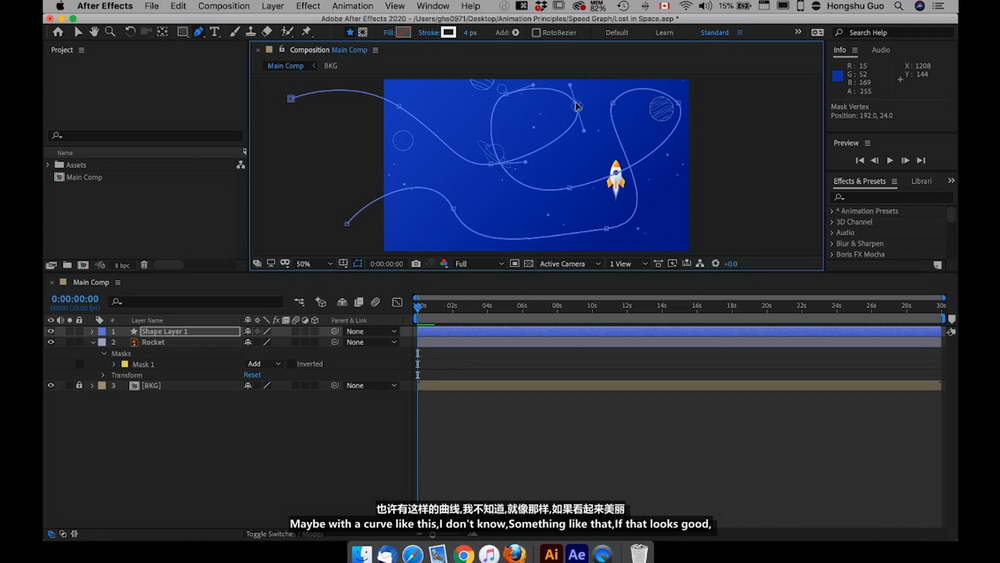Image resolution: width=1000 pixels, height=563 pixels.
Task: Open the Full resolution dropdown
Action: click(x=479, y=263)
